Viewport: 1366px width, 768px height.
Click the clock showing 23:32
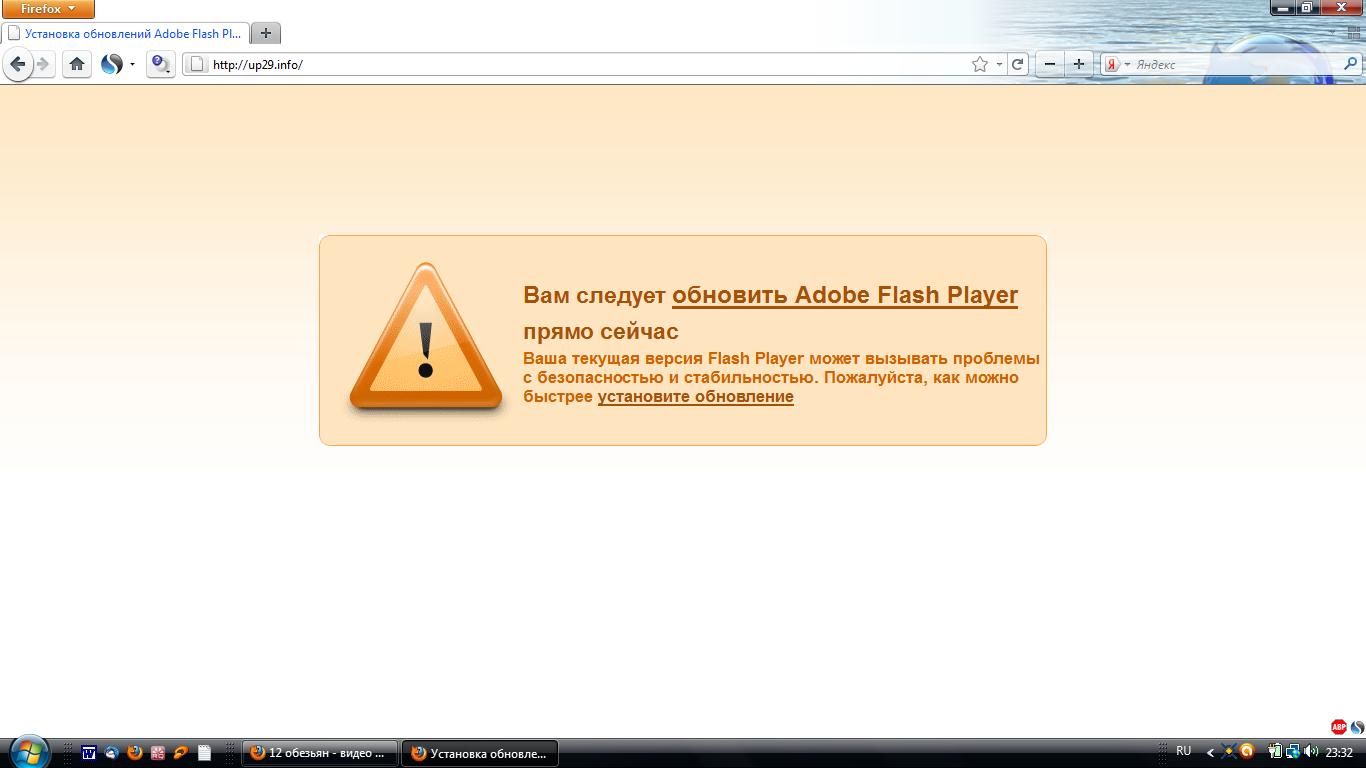click(x=1339, y=753)
